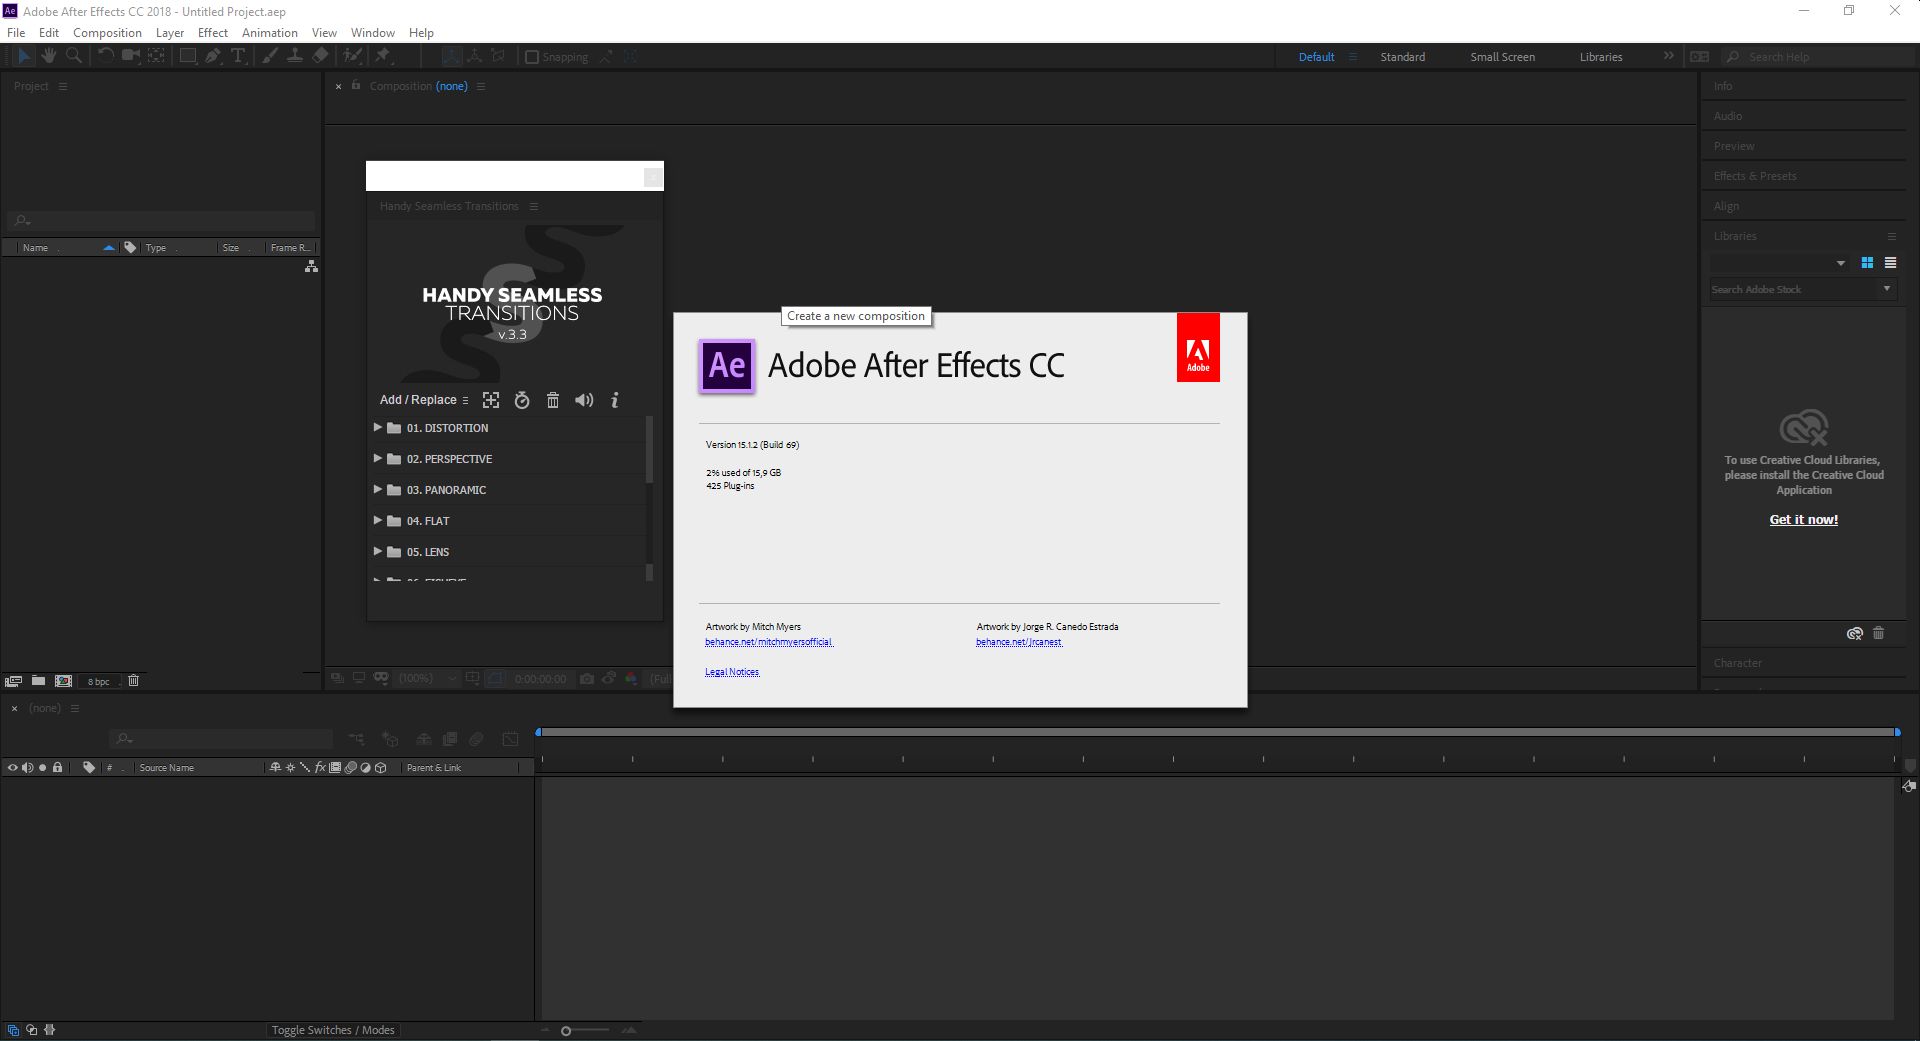
Task: Click Handy Seamless Transitions timer icon
Action: [x=522, y=400]
